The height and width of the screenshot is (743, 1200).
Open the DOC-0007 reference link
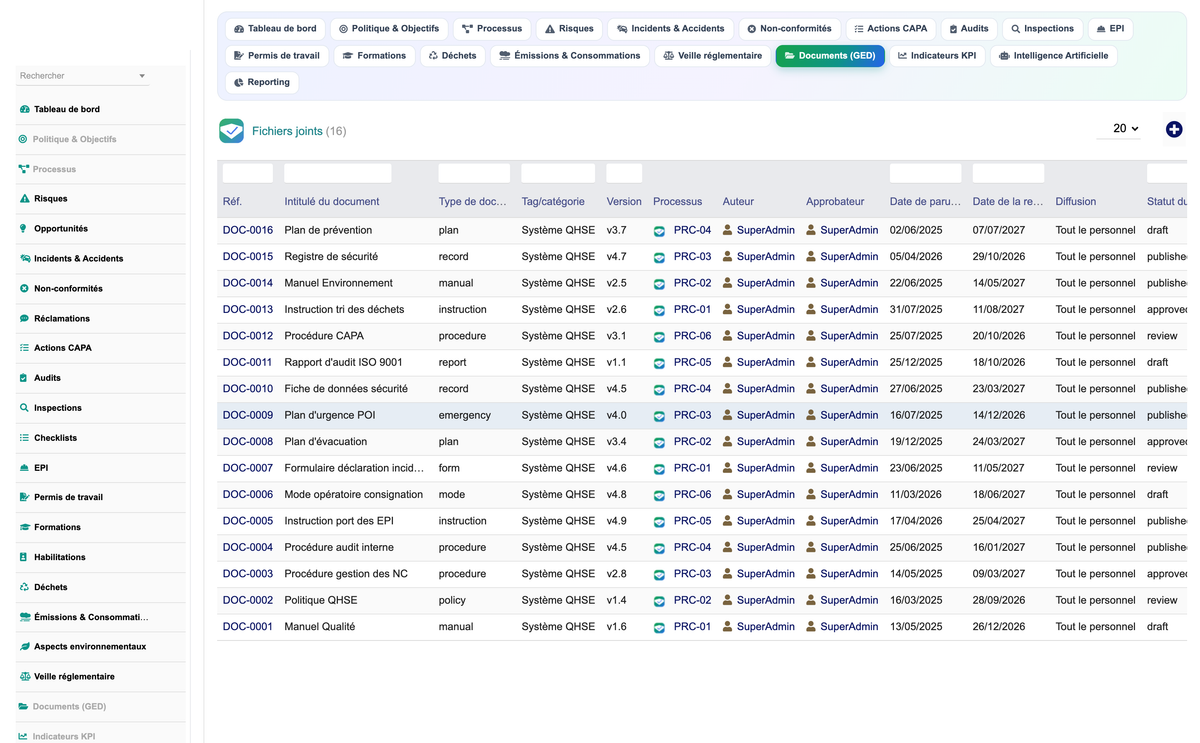[248, 468]
